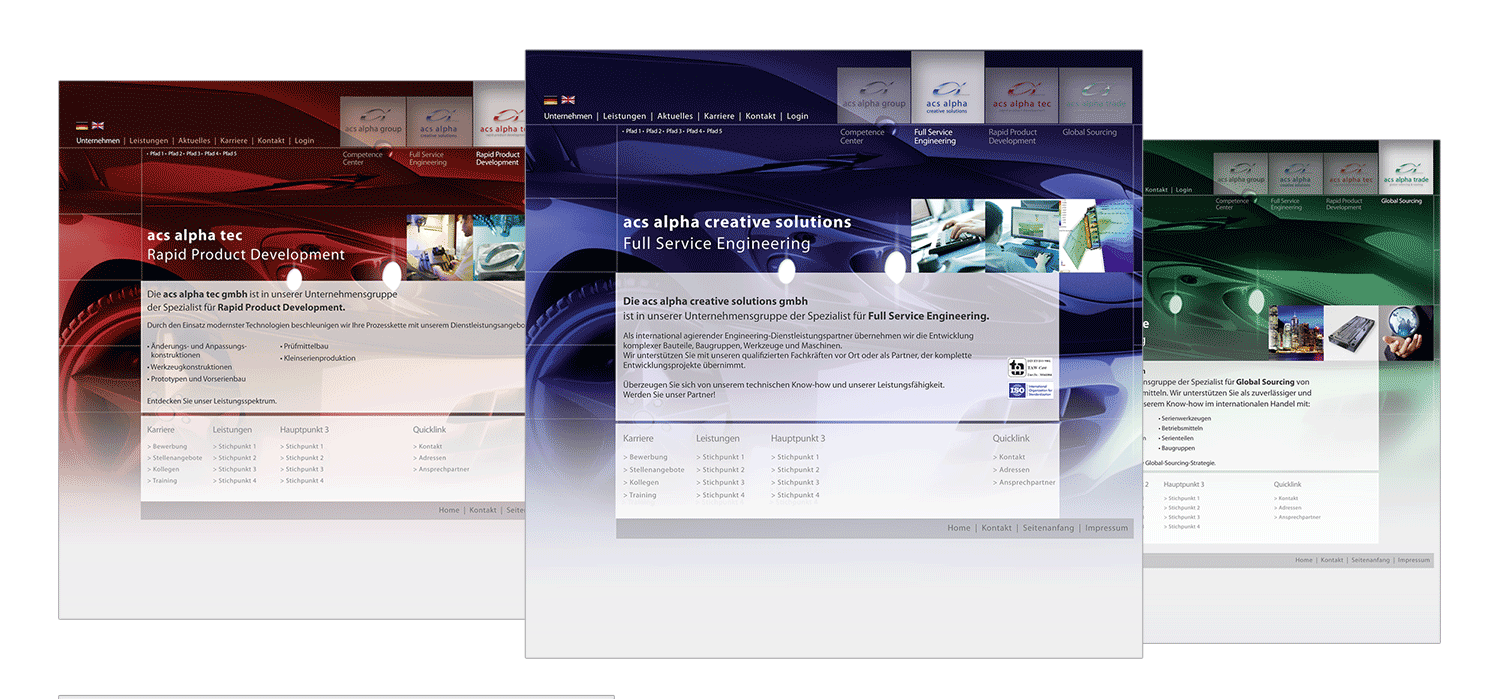
Task: Click the German flag in the blue window
Action: [x=550, y=100]
